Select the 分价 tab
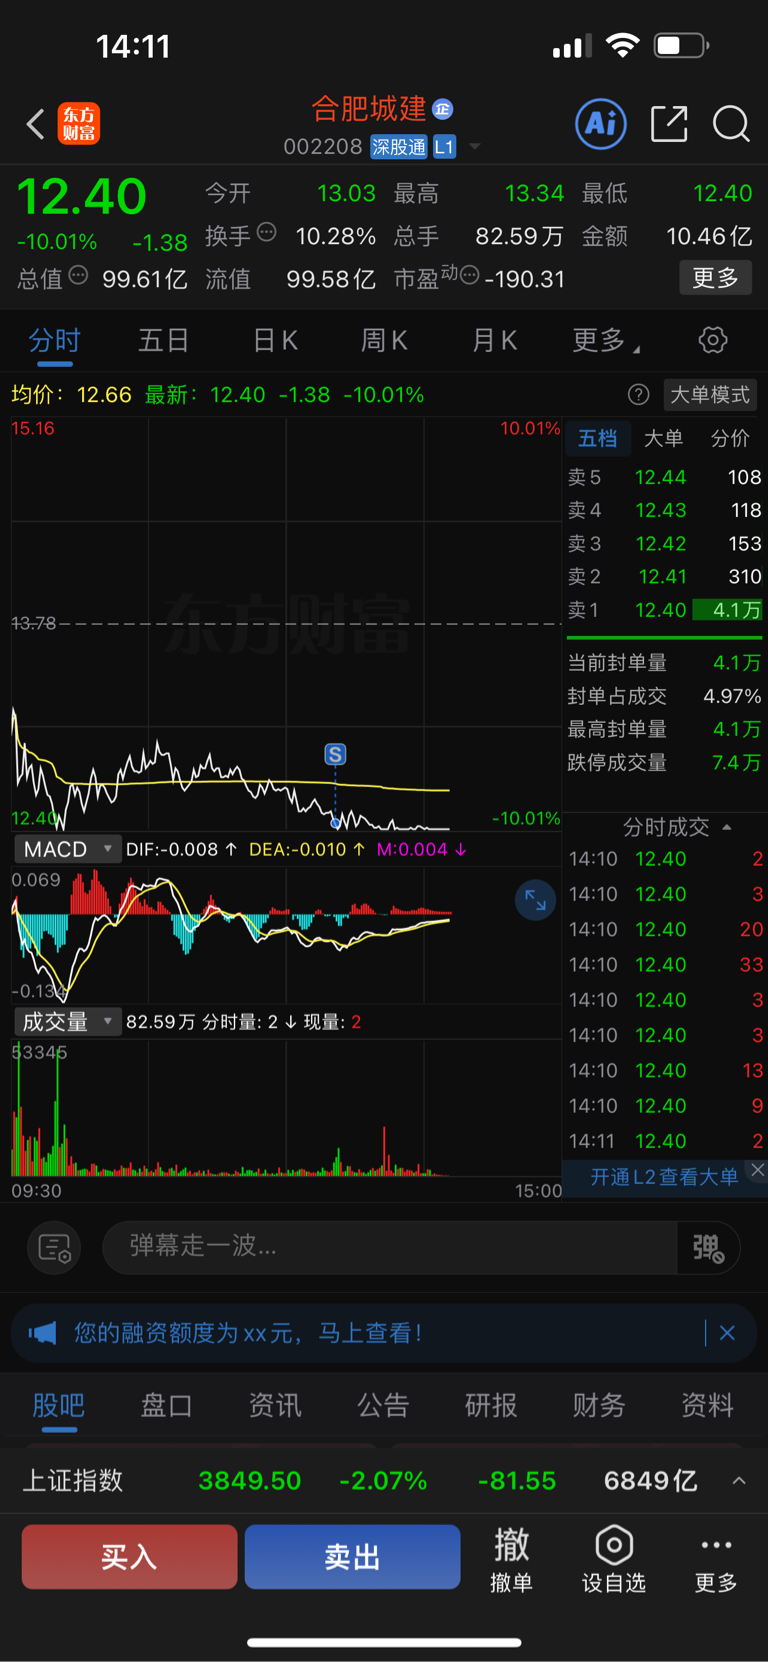 (730, 438)
